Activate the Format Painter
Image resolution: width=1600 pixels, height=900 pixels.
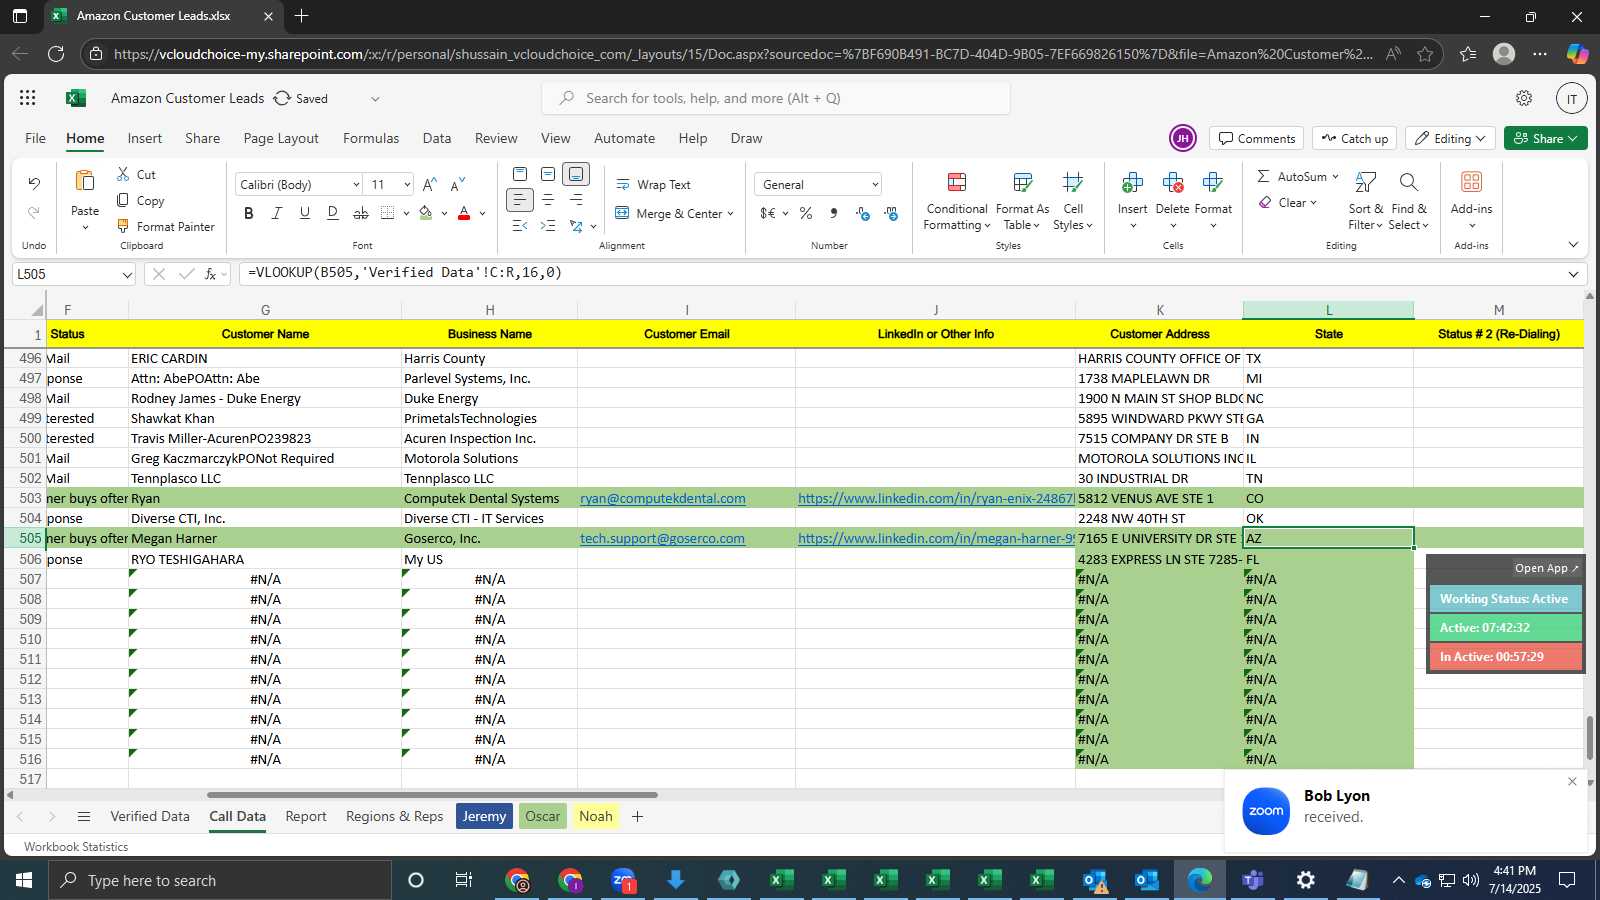pos(165,226)
